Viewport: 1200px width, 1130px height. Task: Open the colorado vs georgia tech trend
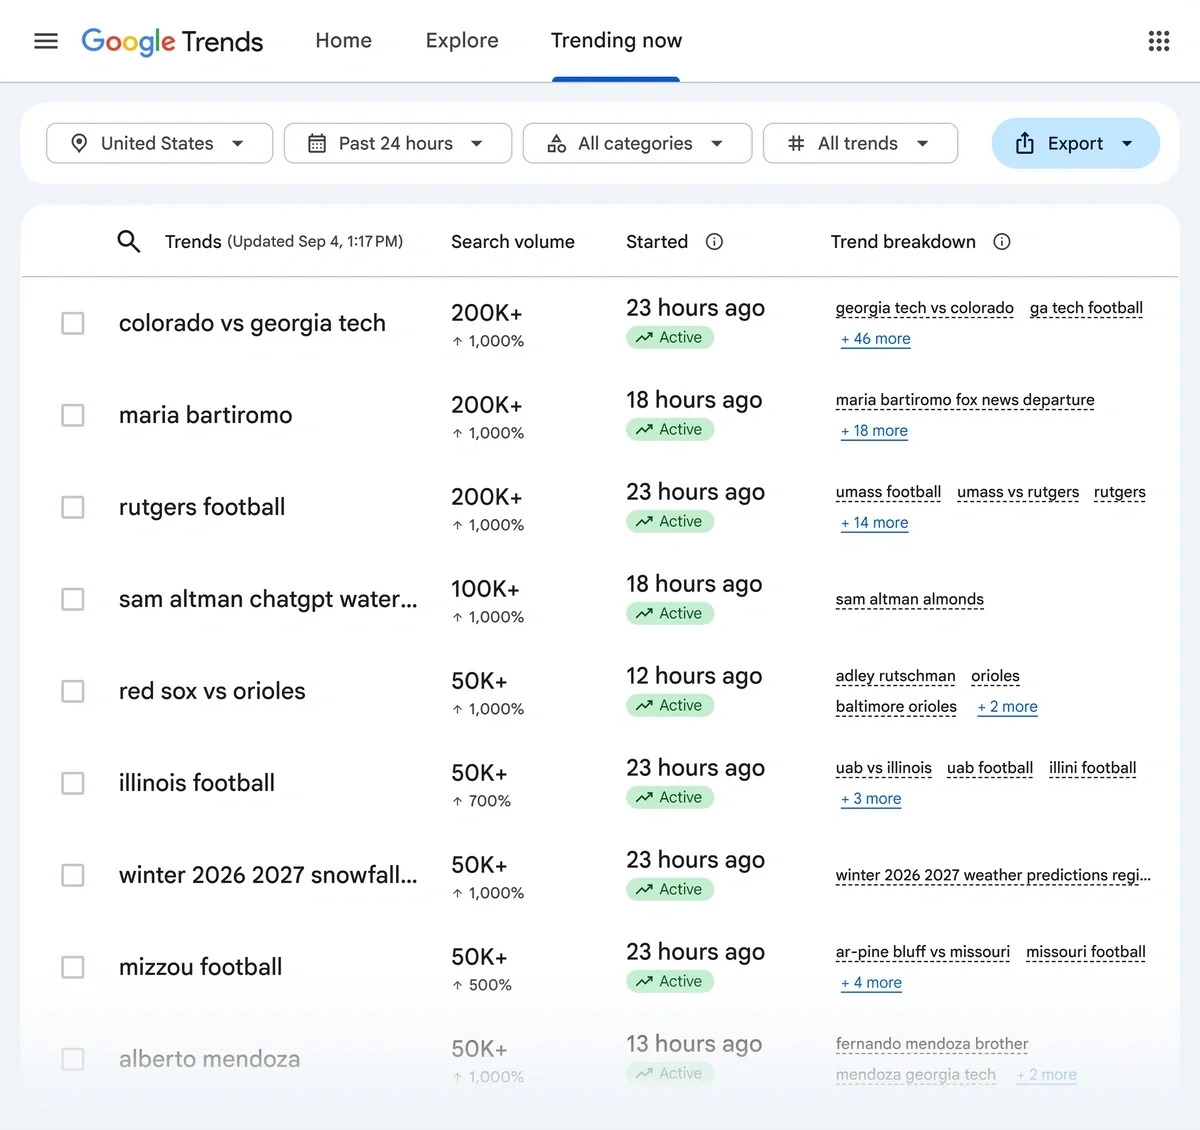click(252, 323)
